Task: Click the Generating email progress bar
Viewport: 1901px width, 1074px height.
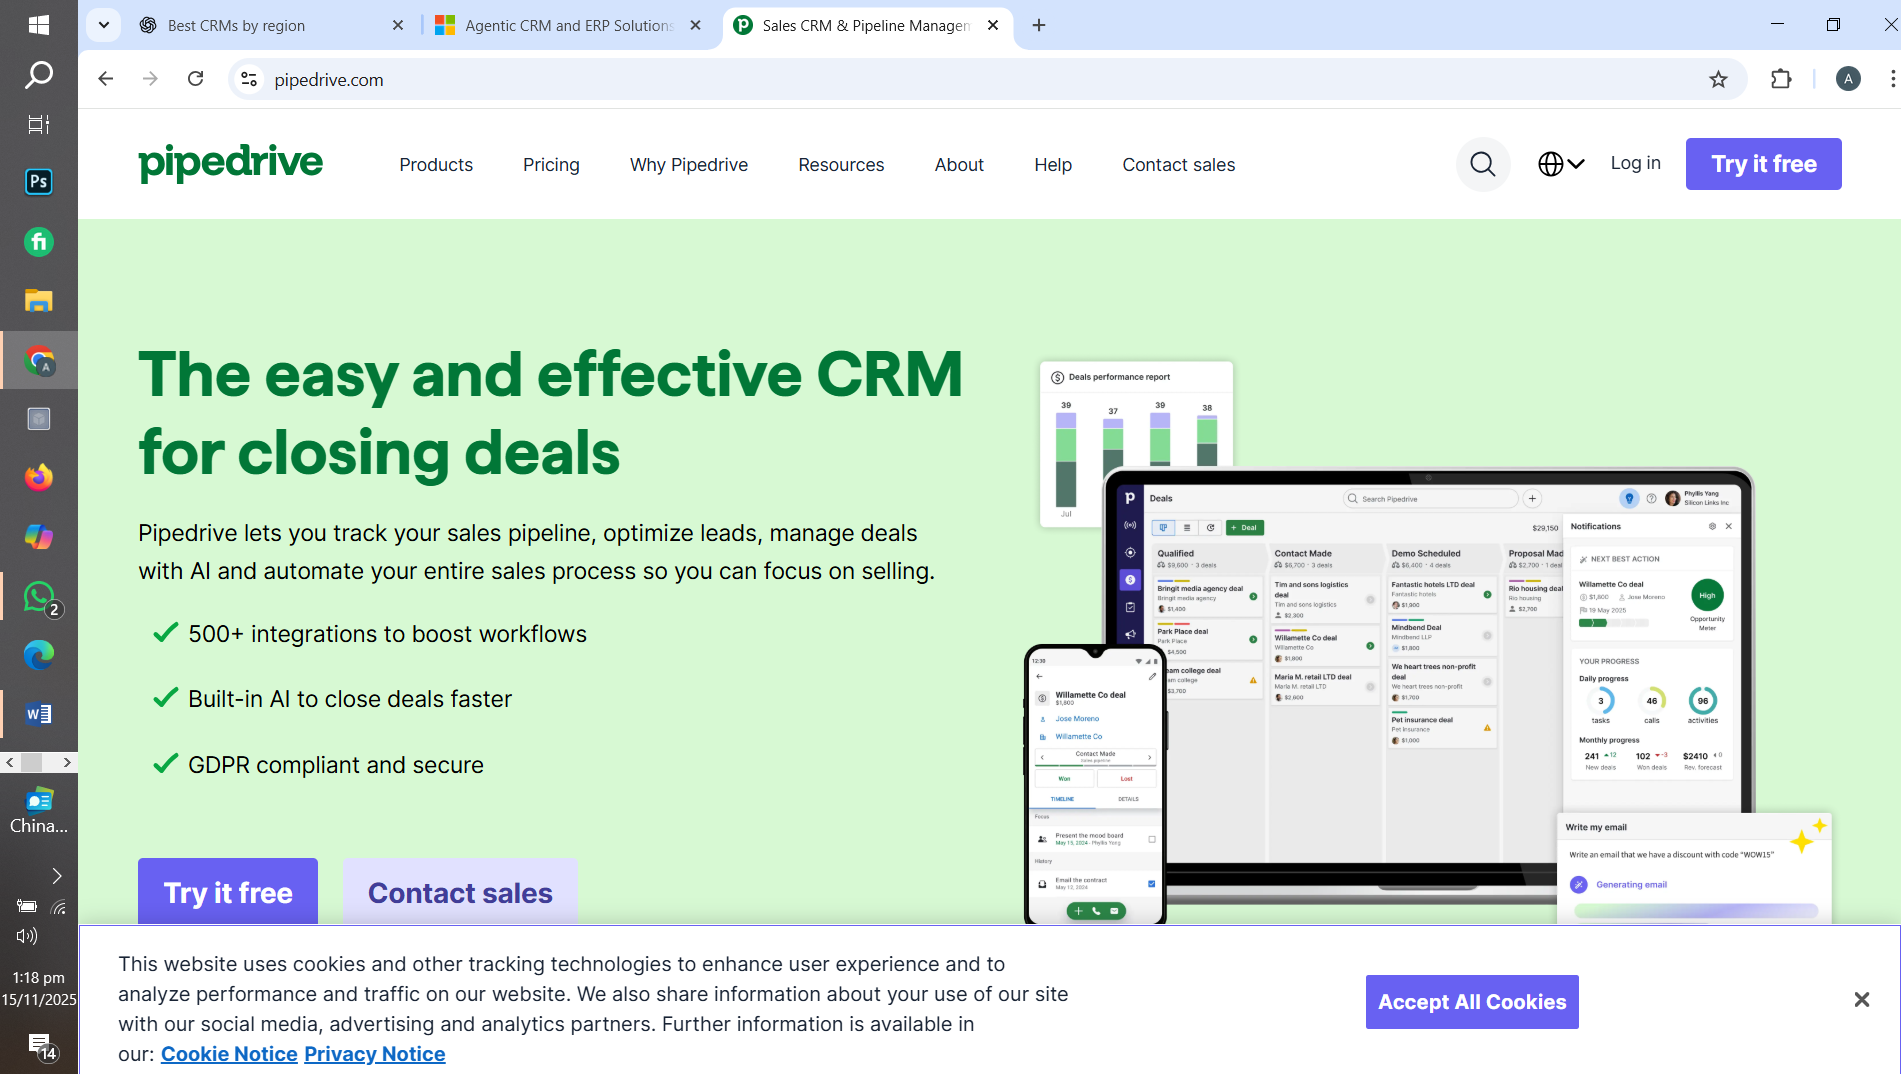Action: click(x=1697, y=910)
